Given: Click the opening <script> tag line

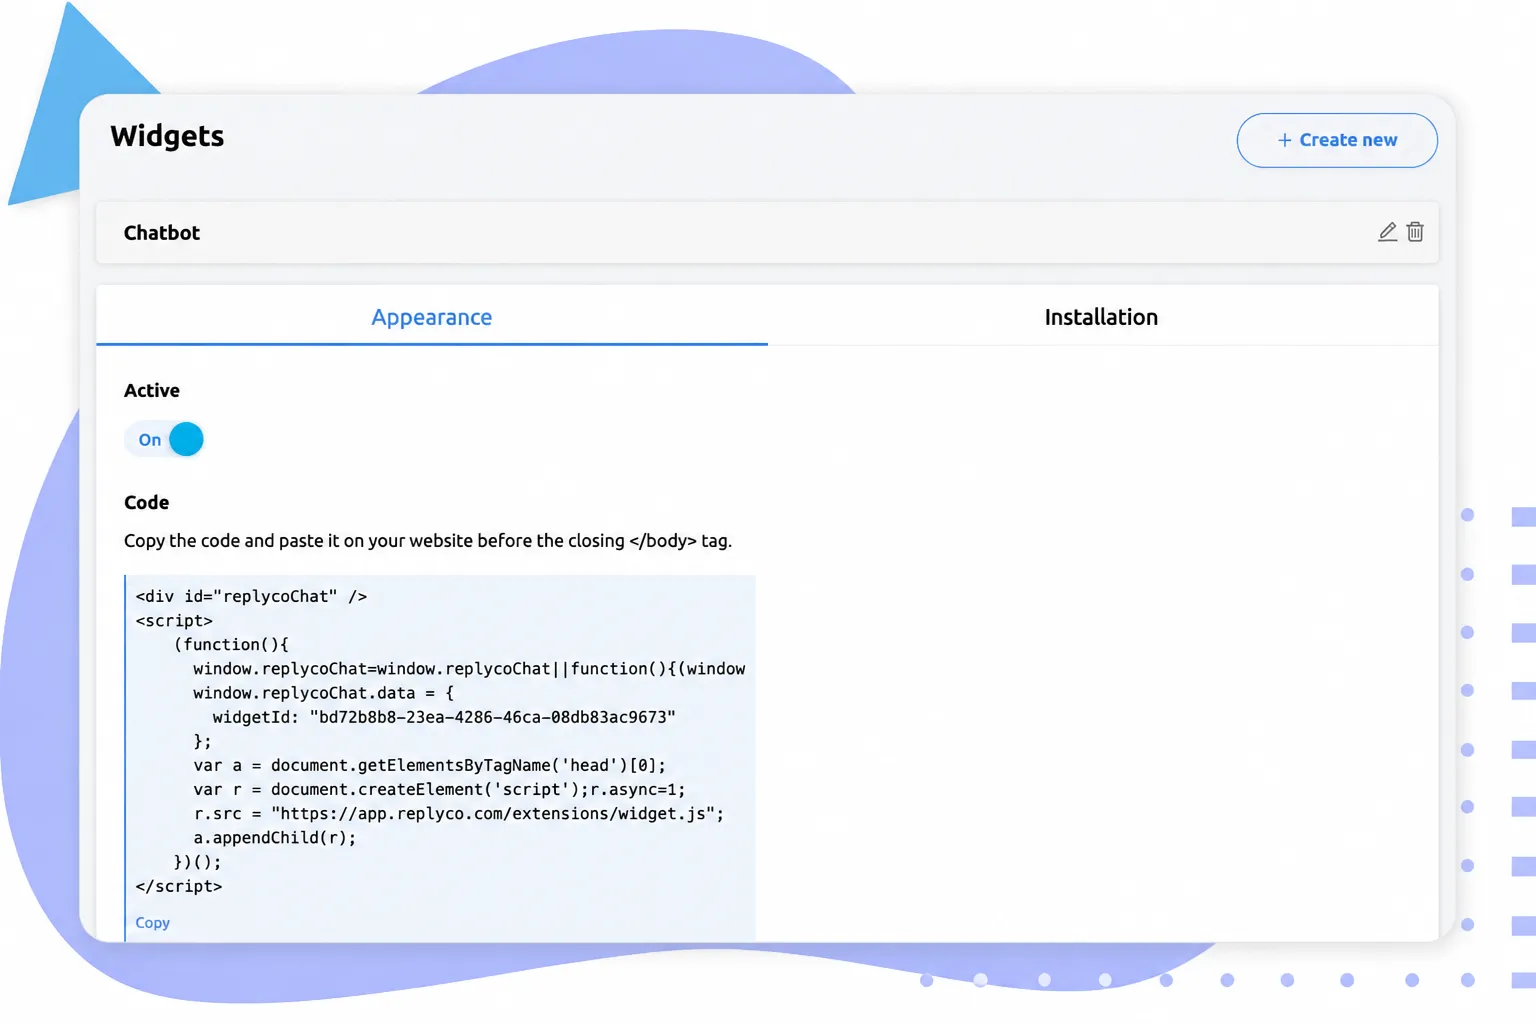Looking at the screenshot, I should pyautogui.click(x=174, y=621).
